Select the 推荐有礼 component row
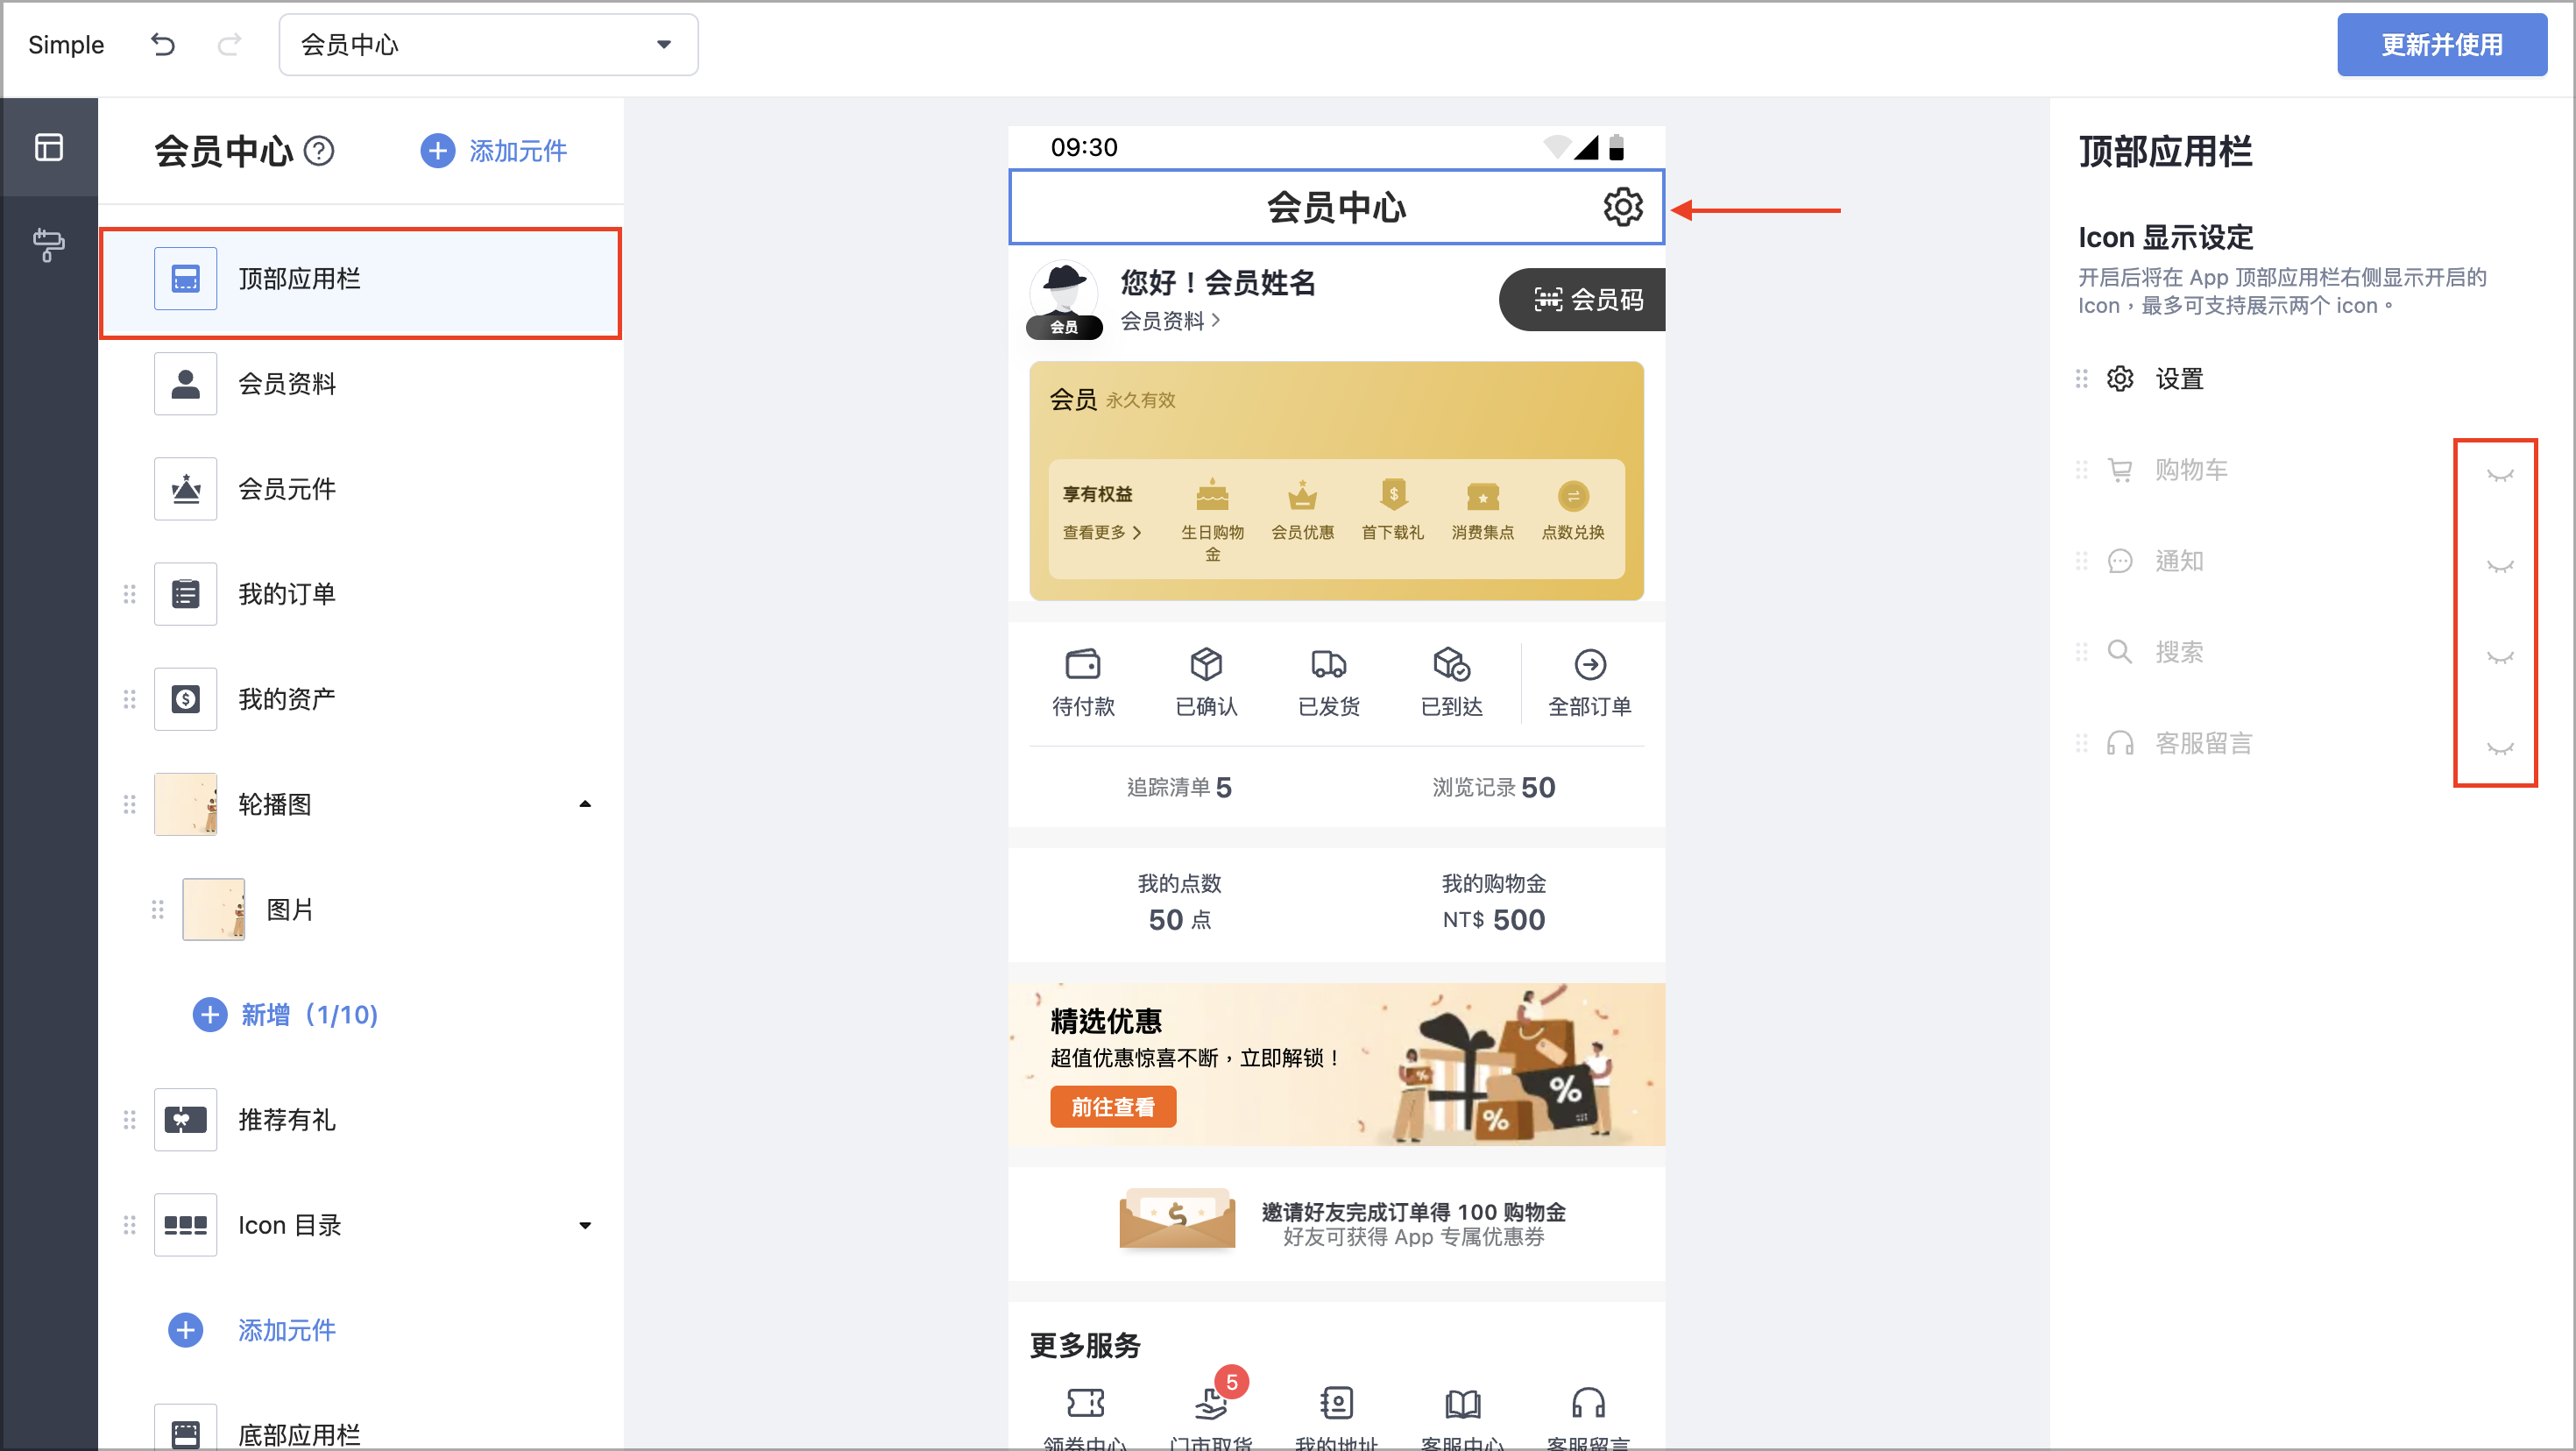This screenshot has width=2576, height=1451. [x=361, y=1120]
